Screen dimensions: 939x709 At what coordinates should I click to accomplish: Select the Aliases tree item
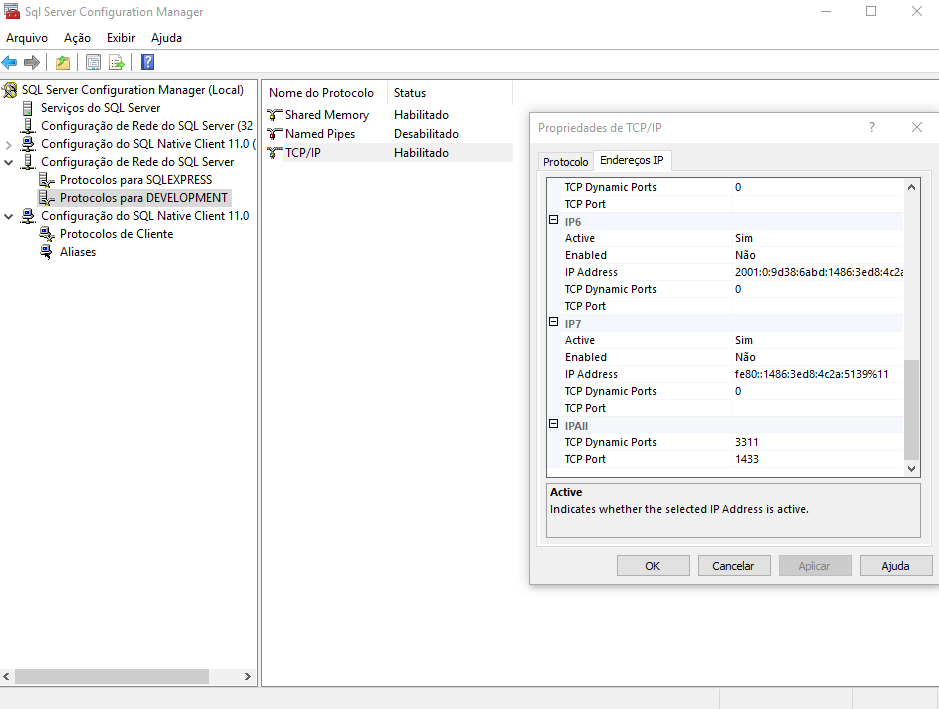pos(78,252)
